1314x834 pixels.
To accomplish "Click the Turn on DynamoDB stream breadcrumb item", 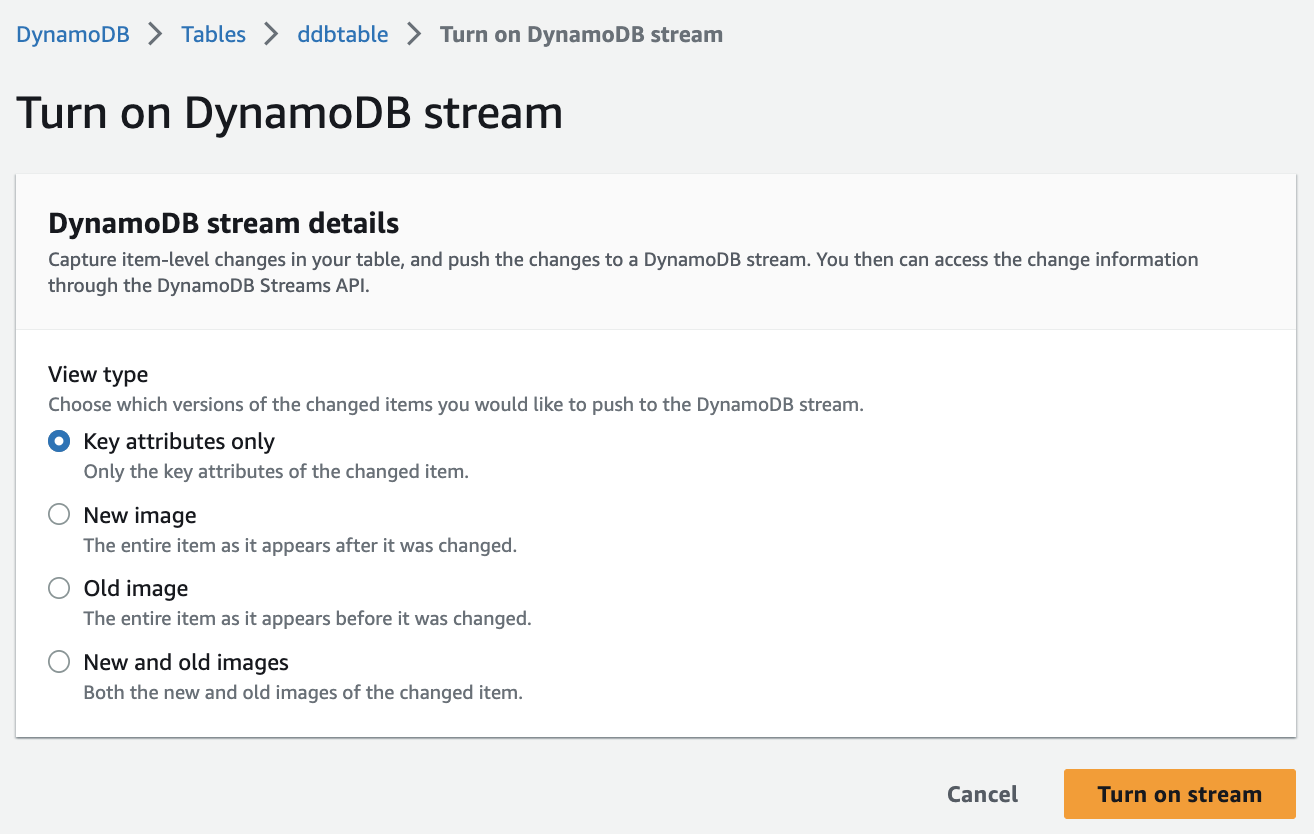I will [x=581, y=33].
